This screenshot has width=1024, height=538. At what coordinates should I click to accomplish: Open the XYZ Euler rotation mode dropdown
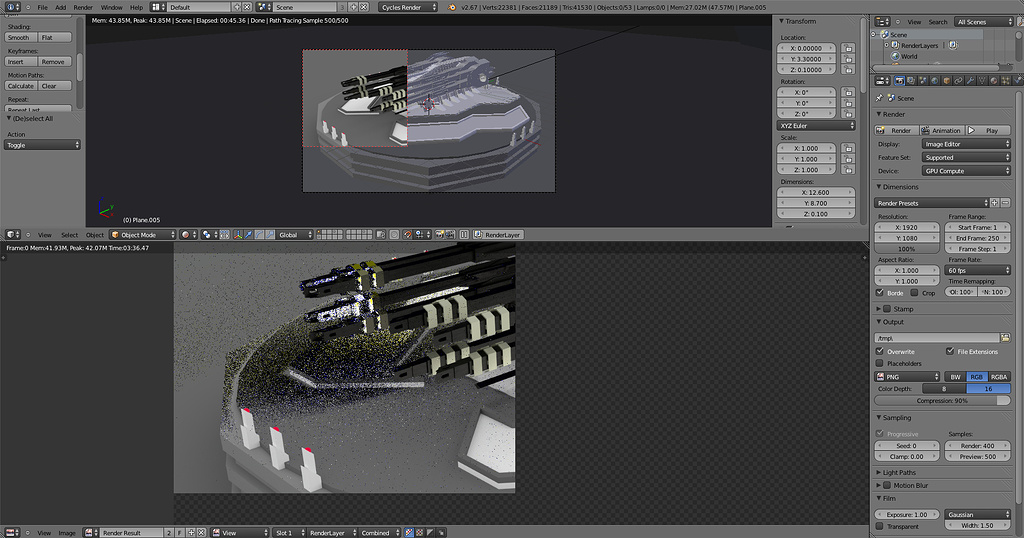point(816,125)
